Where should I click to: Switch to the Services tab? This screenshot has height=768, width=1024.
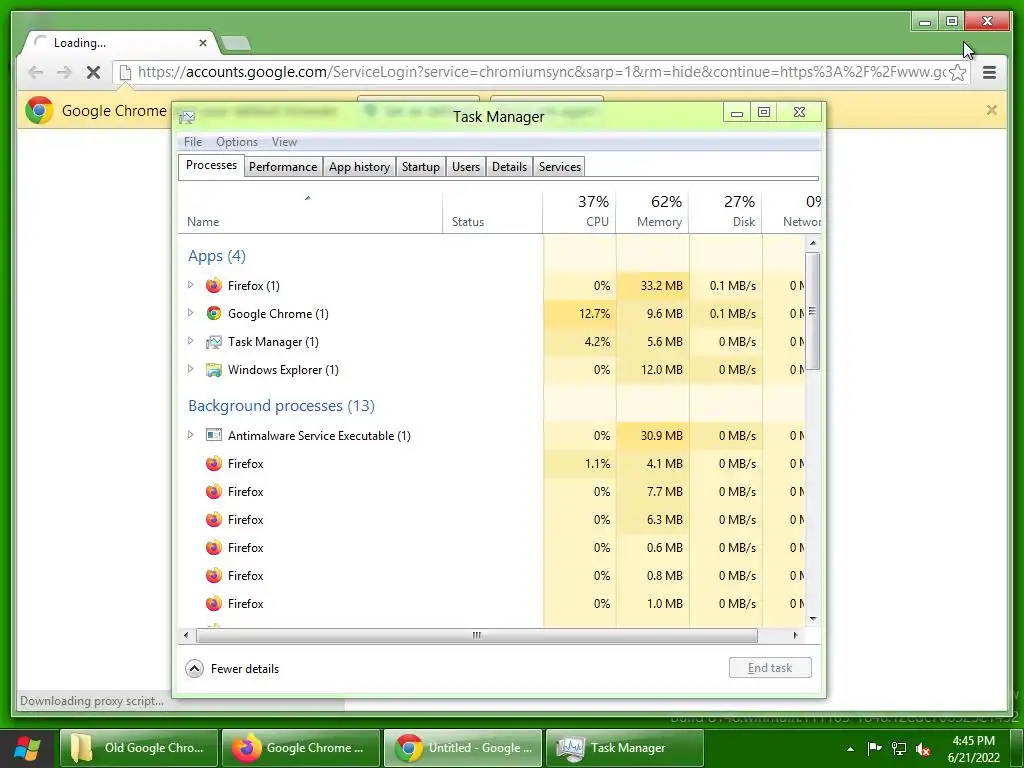[559, 167]
